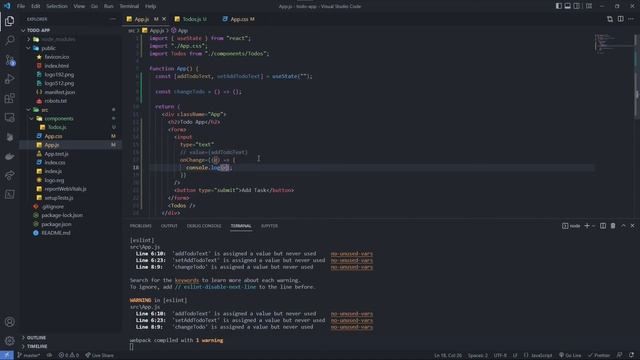
Task: Open the File menu
Action: (x=21, y=6)
